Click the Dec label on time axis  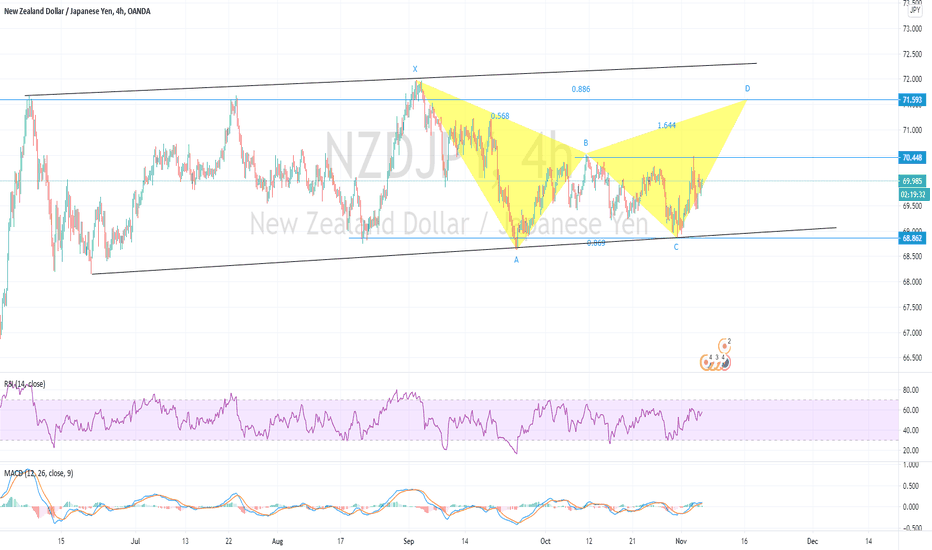[813, 541]
